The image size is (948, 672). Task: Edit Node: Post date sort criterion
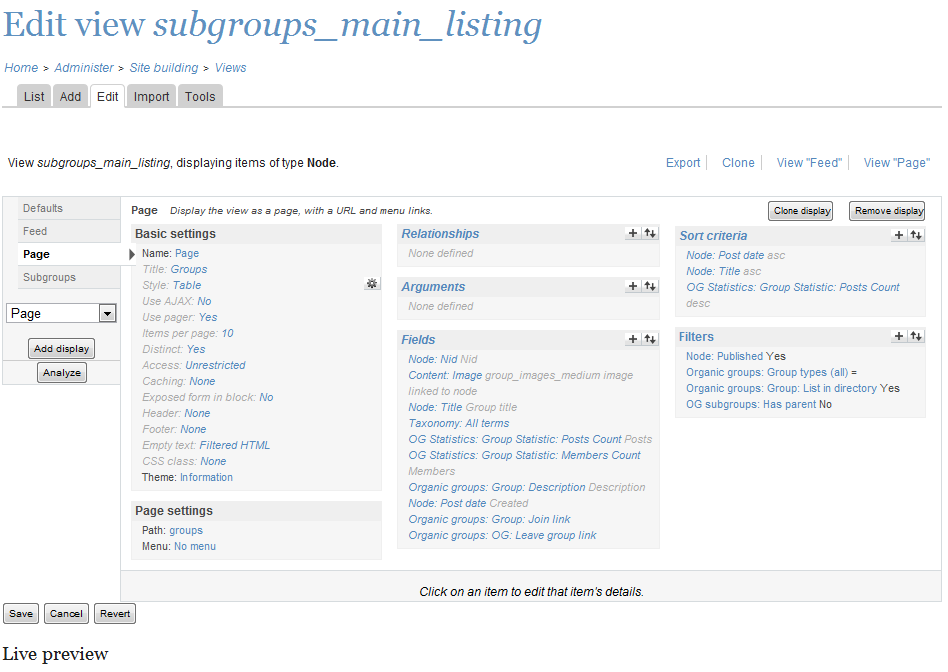pyautogui.click(x=725, y=255)
